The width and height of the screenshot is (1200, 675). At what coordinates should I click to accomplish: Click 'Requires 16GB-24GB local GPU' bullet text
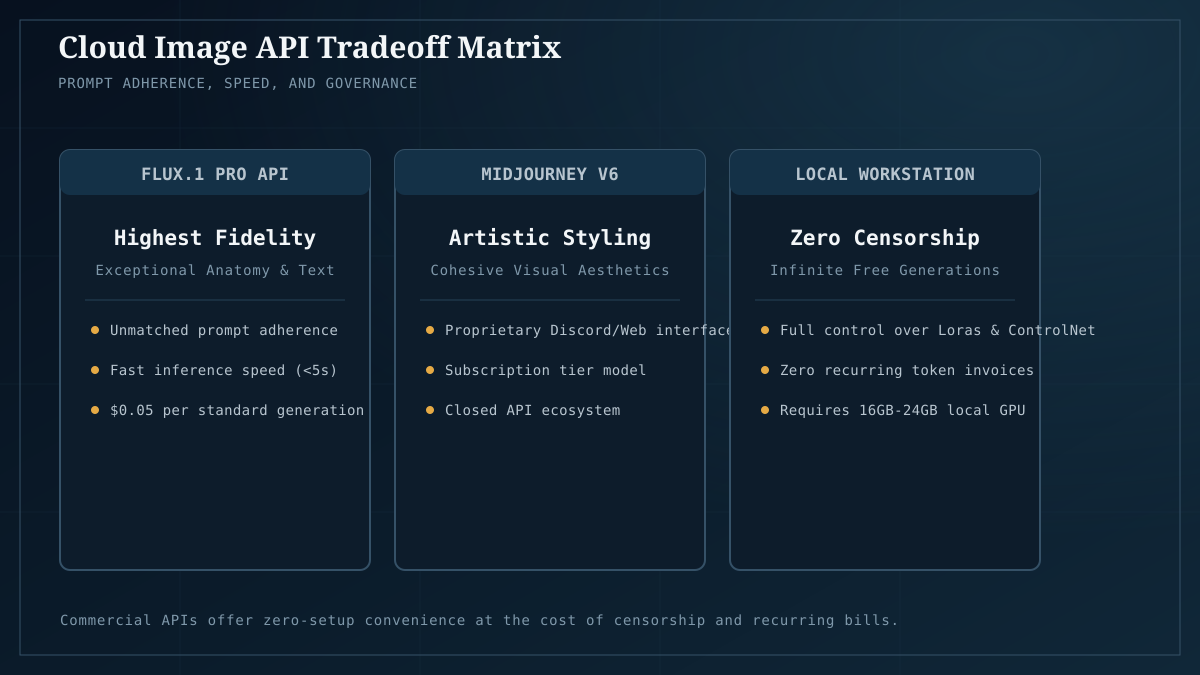tap(903, 410)
